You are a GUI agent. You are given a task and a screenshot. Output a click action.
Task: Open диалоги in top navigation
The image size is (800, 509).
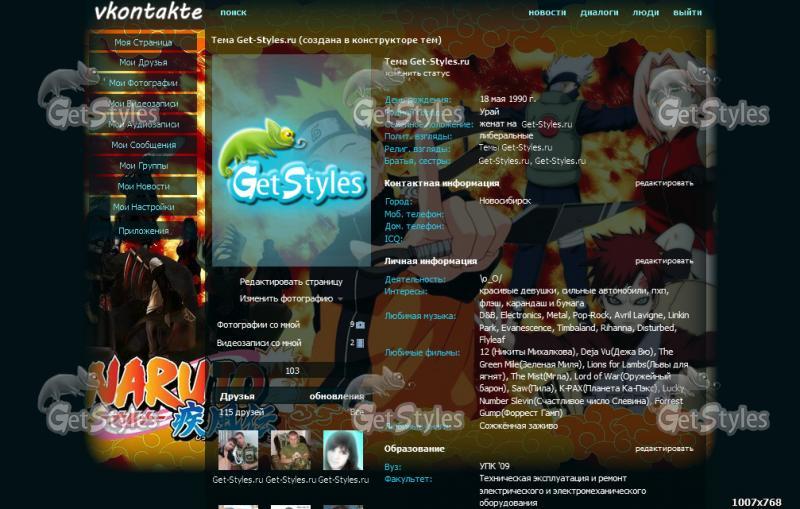pos(599,12)
